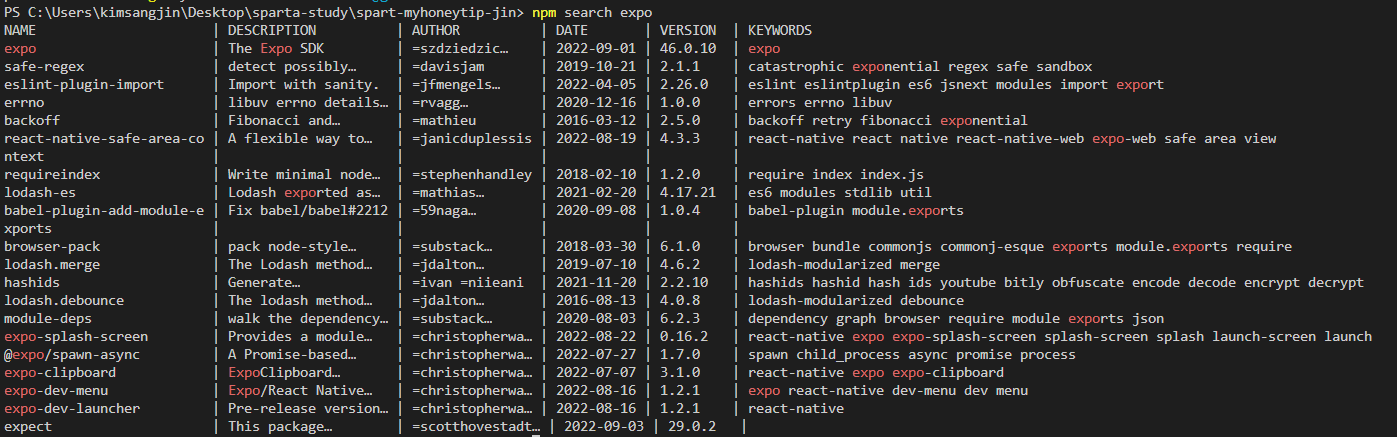Click the package name 'expo-dev-launcher'
Image resolution: width=1397 pixels, height=437 pixels.
pos(72,408)
